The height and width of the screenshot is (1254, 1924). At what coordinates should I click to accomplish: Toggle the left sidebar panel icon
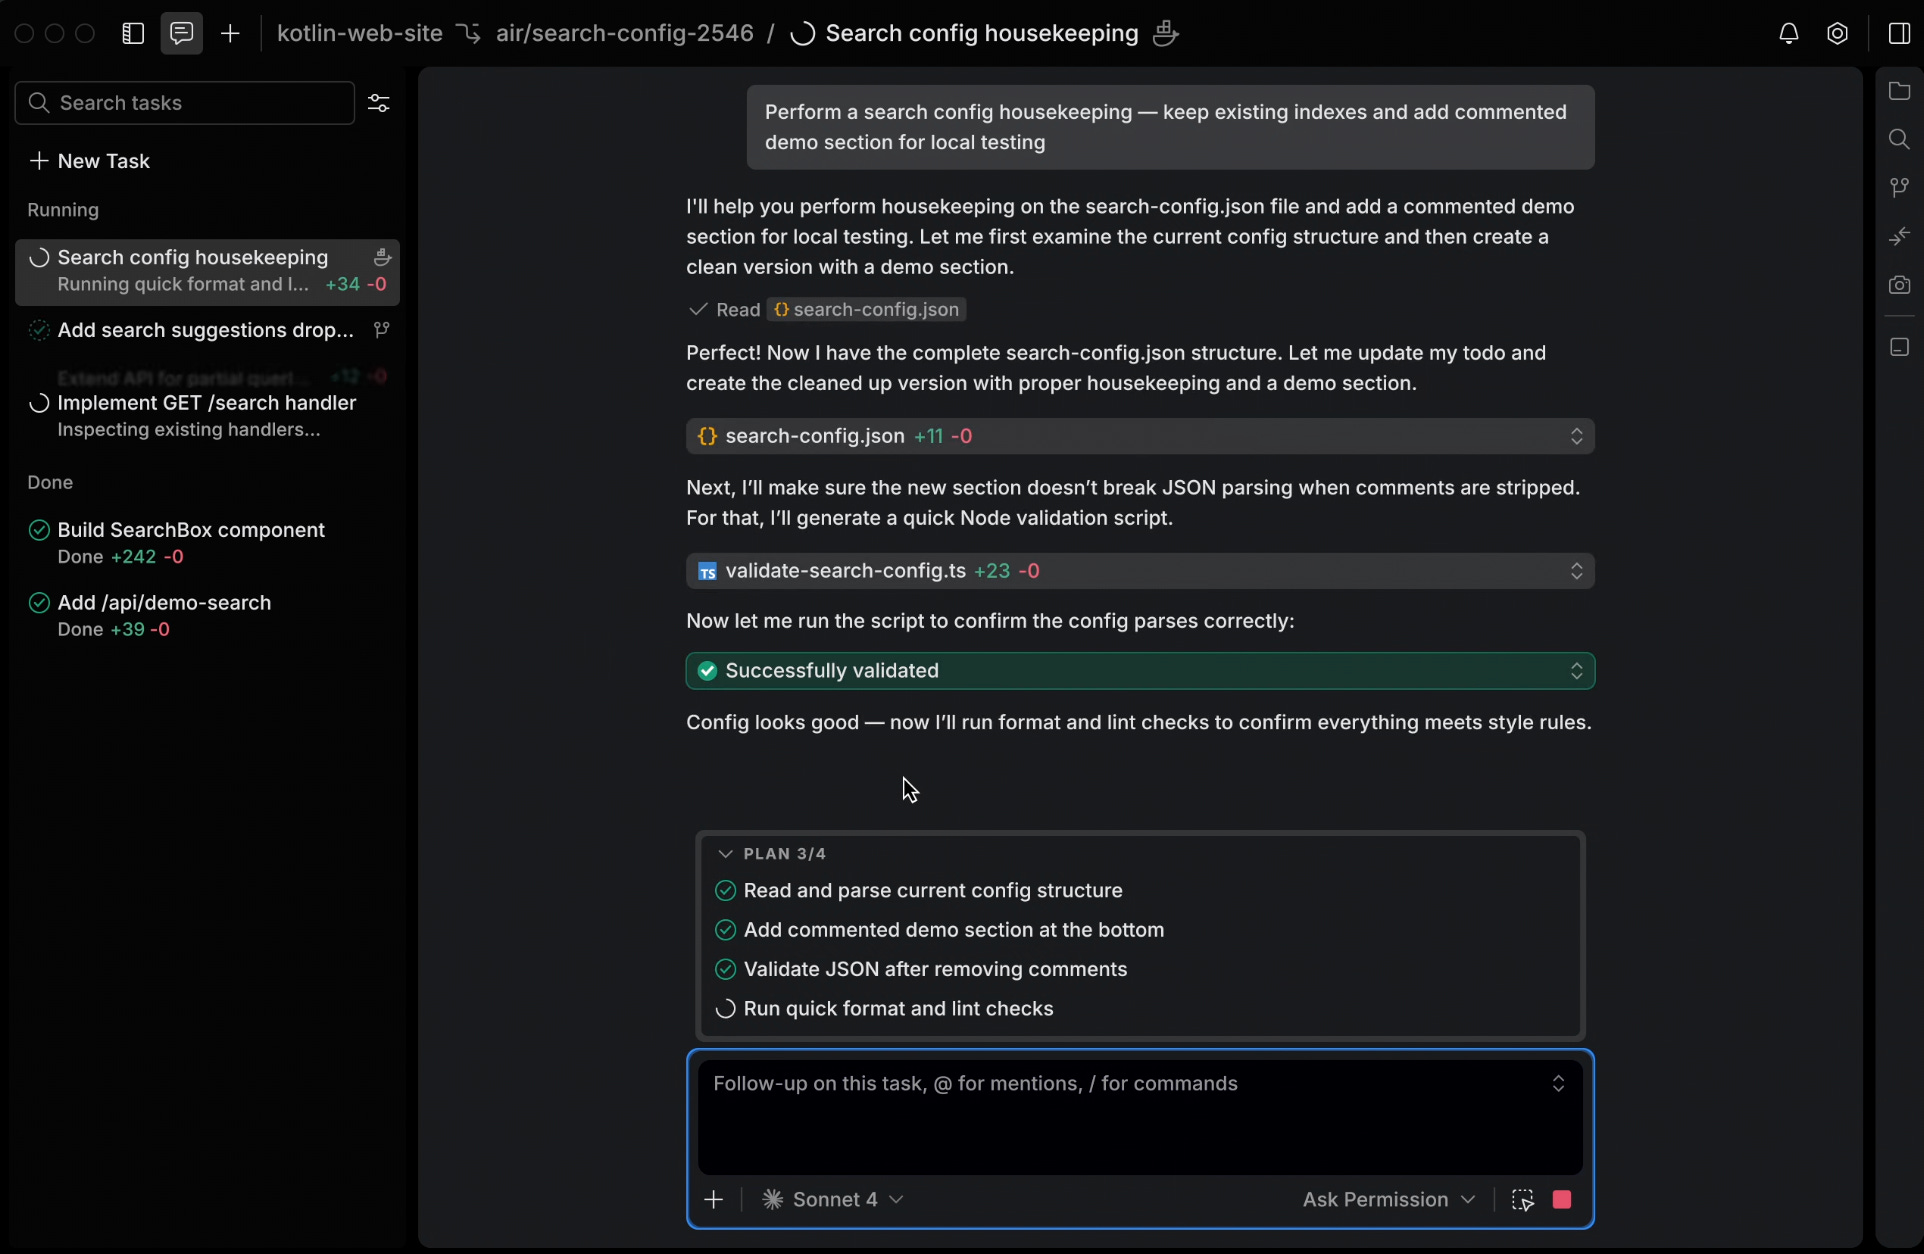[x=133, y=33]
